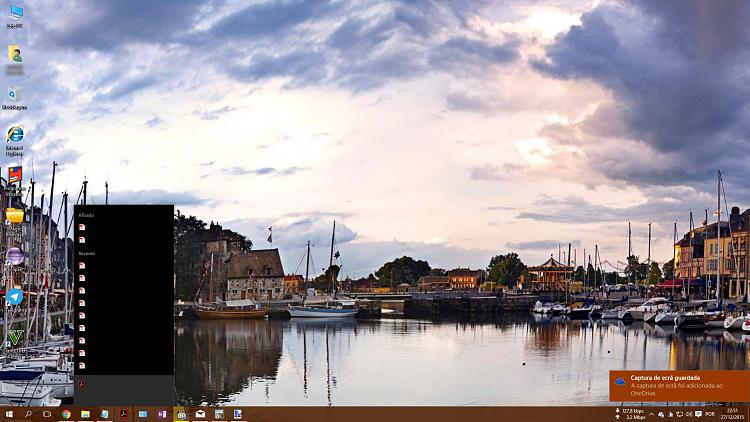Show hidden tray icons chevron

(x=651, y=414)
